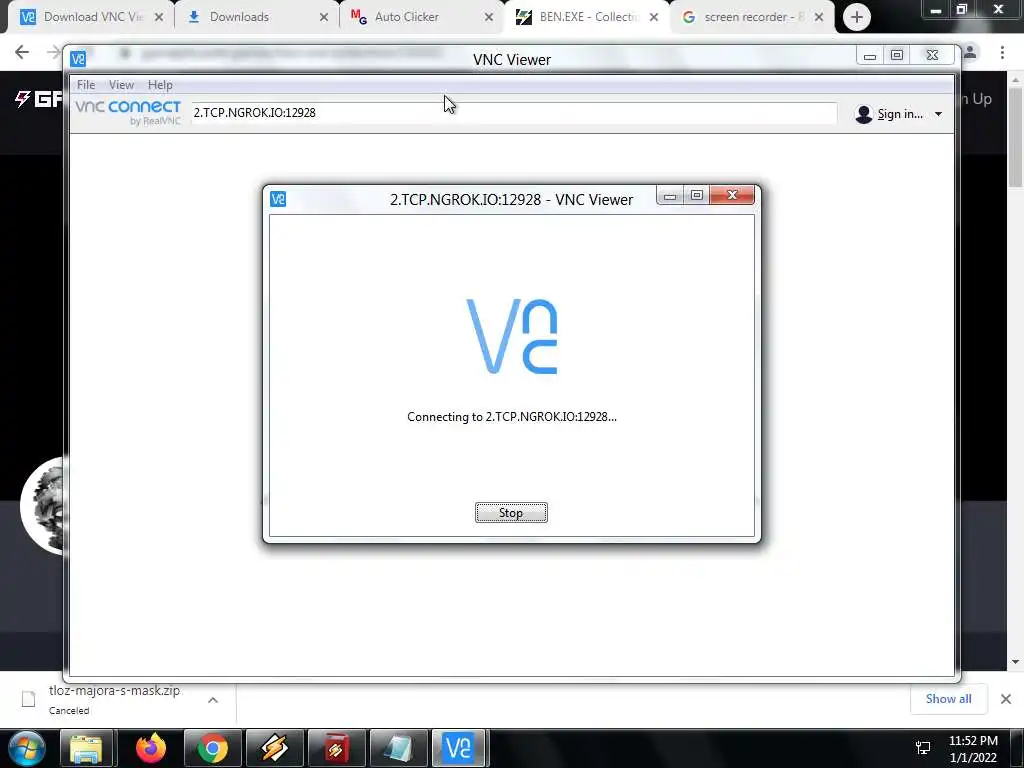The width and height of the screenshot is (1024, 768).
Task: Maximize the 2.TCP.NGROK.IO connection dialog
Action: pyautogui.click(x=697, y=195)
